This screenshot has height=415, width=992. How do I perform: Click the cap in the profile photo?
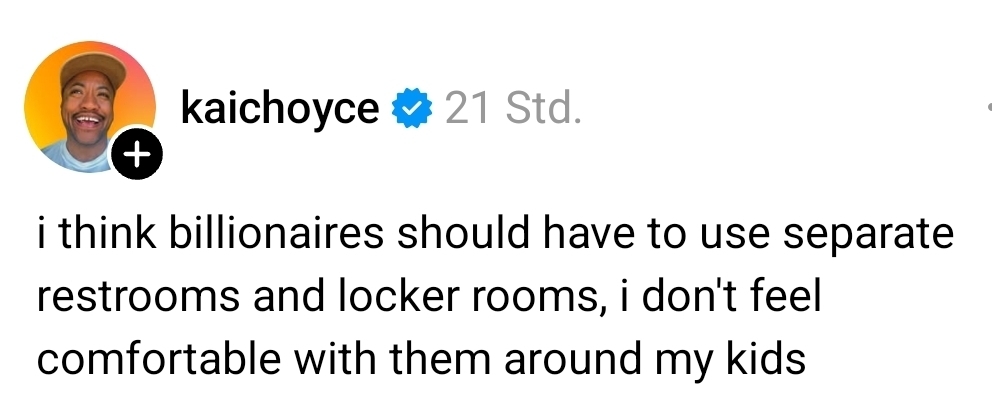click(x=92, y=70)
